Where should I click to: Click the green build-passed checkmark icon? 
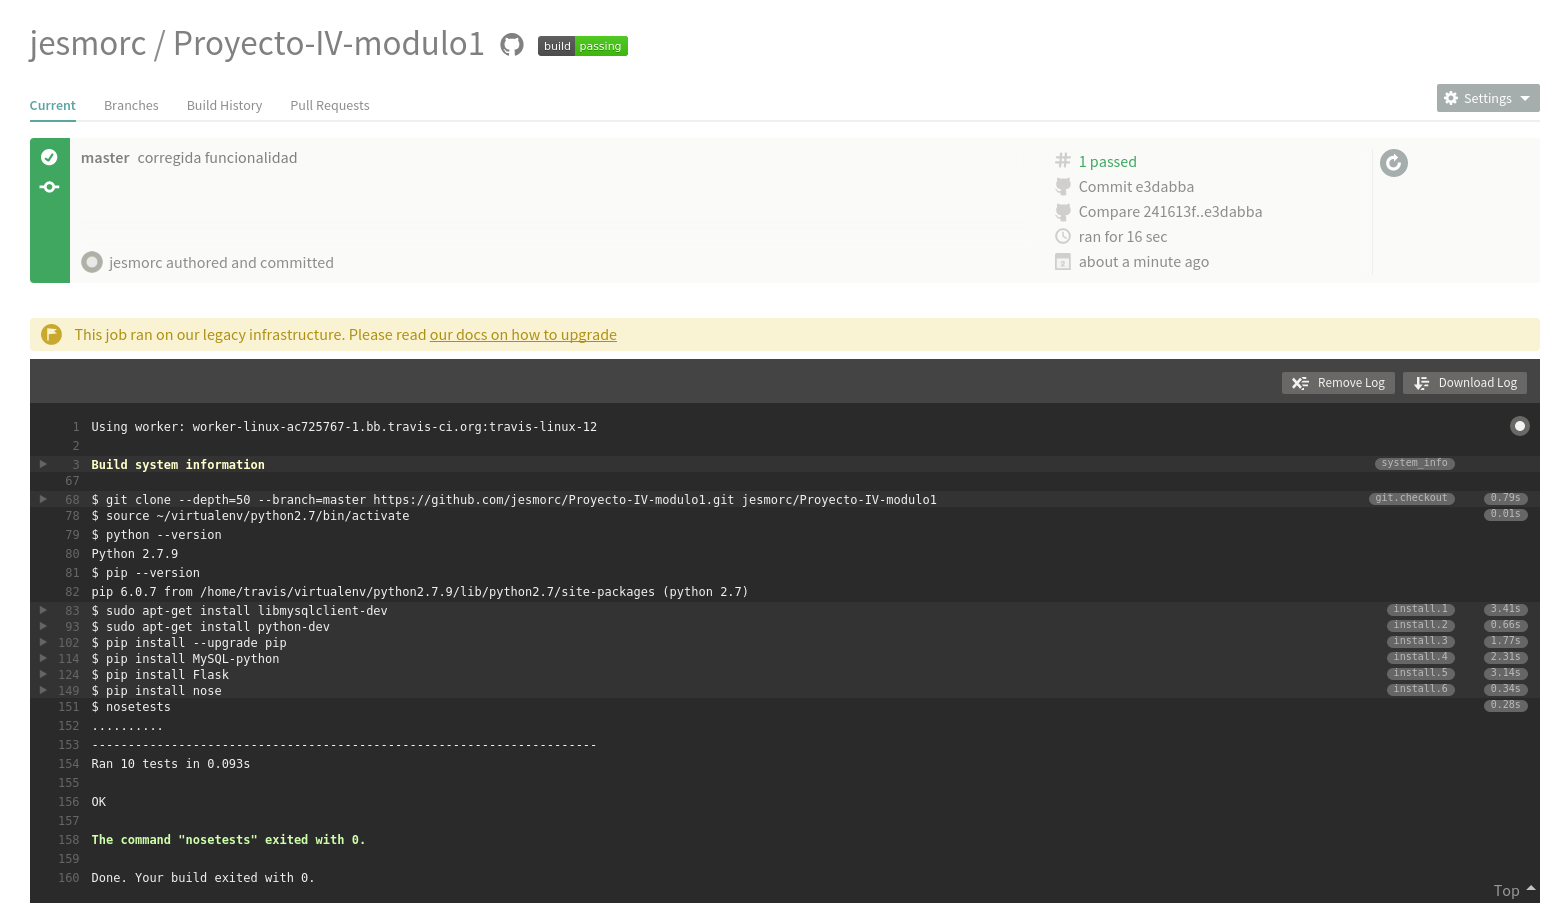point(49,157)
